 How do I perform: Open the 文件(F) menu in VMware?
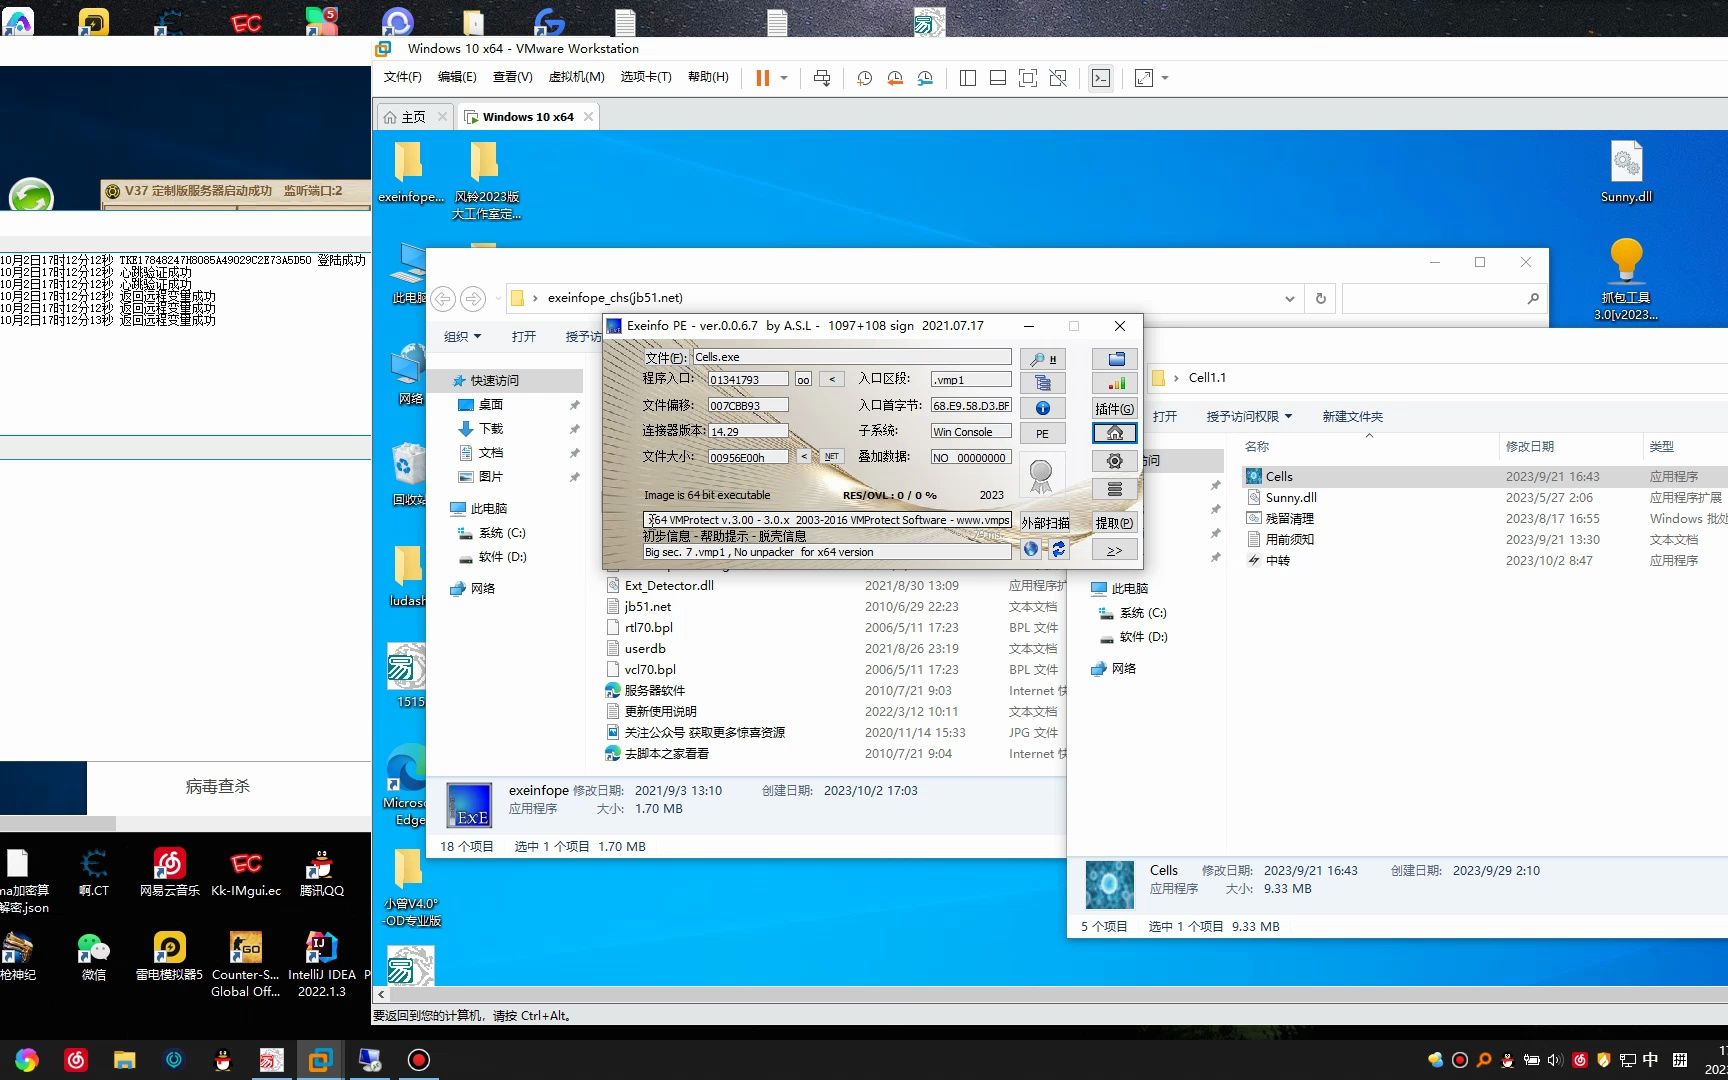click(x=402, y=77)
